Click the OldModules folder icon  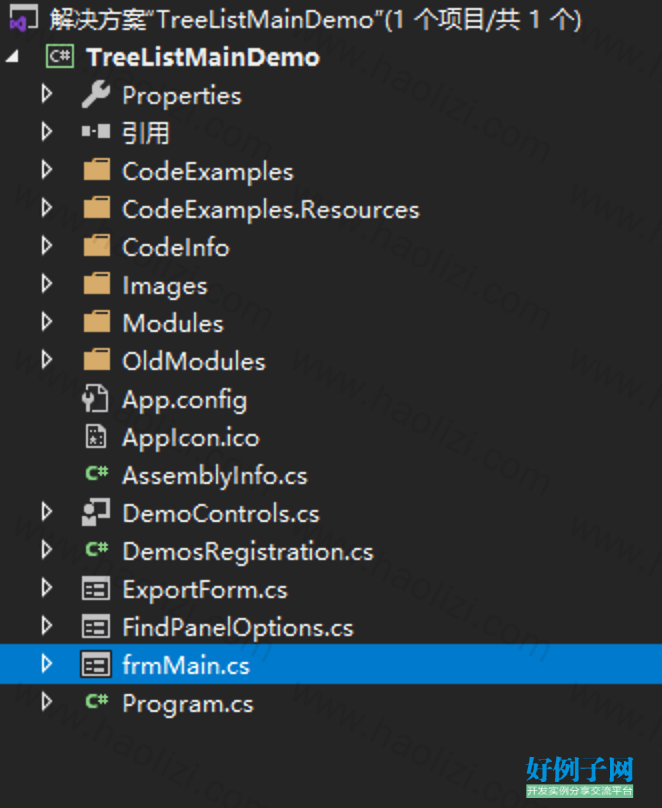(x=97, y=360)
